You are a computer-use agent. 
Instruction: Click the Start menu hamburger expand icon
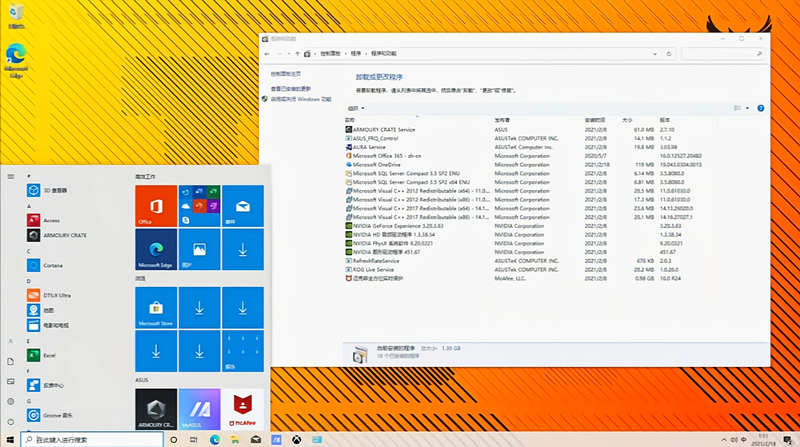pyautogui.click(x=11, y=177)
